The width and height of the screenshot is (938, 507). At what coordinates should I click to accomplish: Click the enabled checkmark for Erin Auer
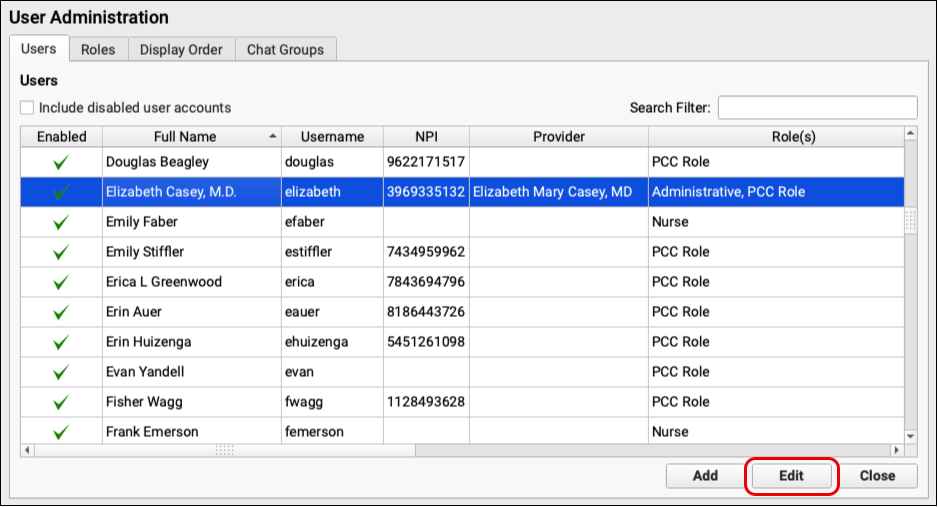[61, 312]
